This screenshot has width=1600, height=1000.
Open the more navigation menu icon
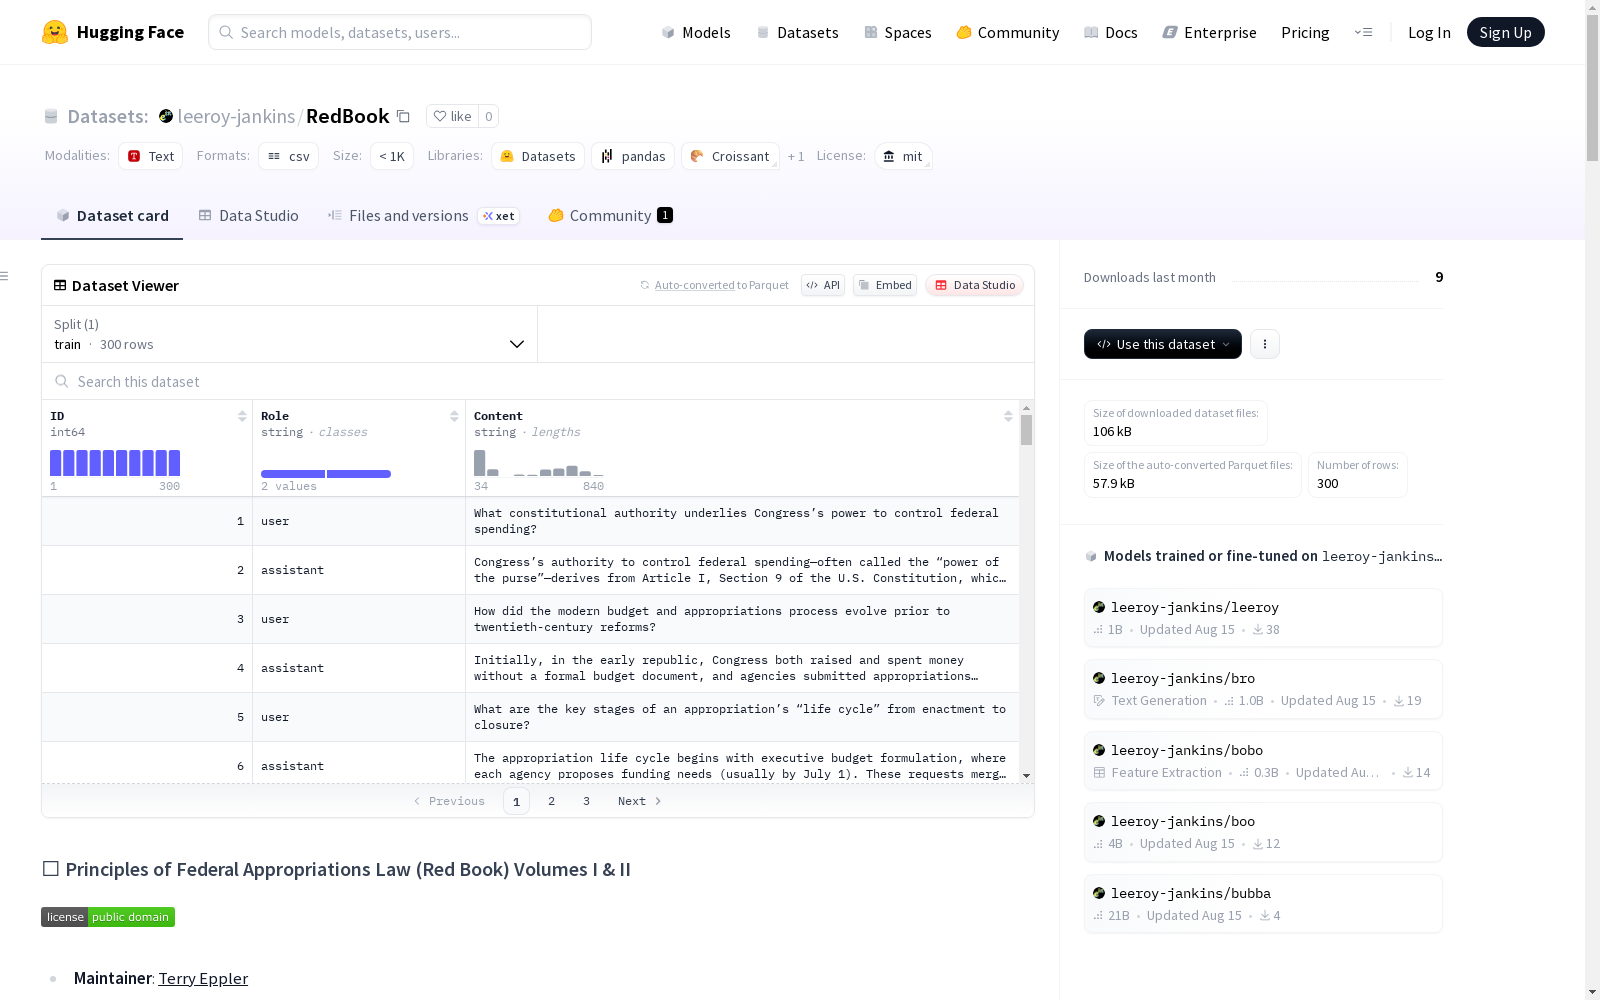[1363, 32]
